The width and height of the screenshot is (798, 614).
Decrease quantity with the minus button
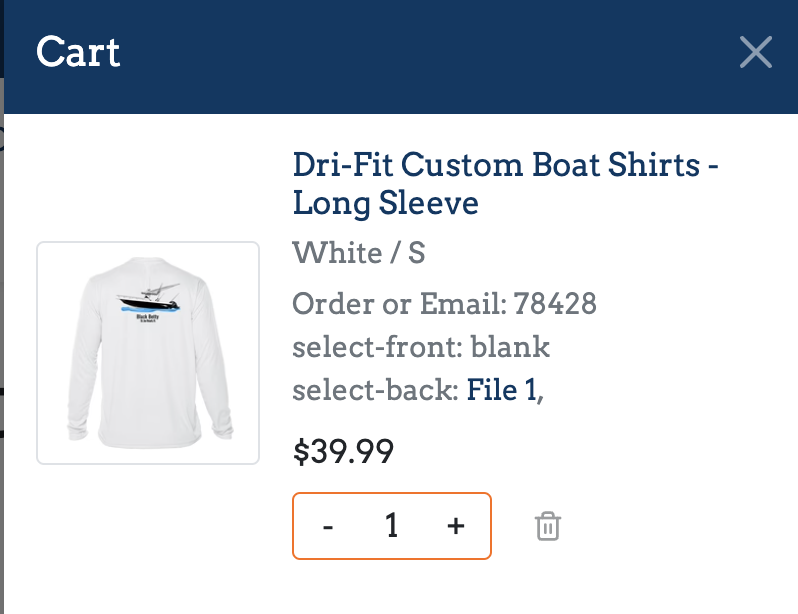(328, 526)
